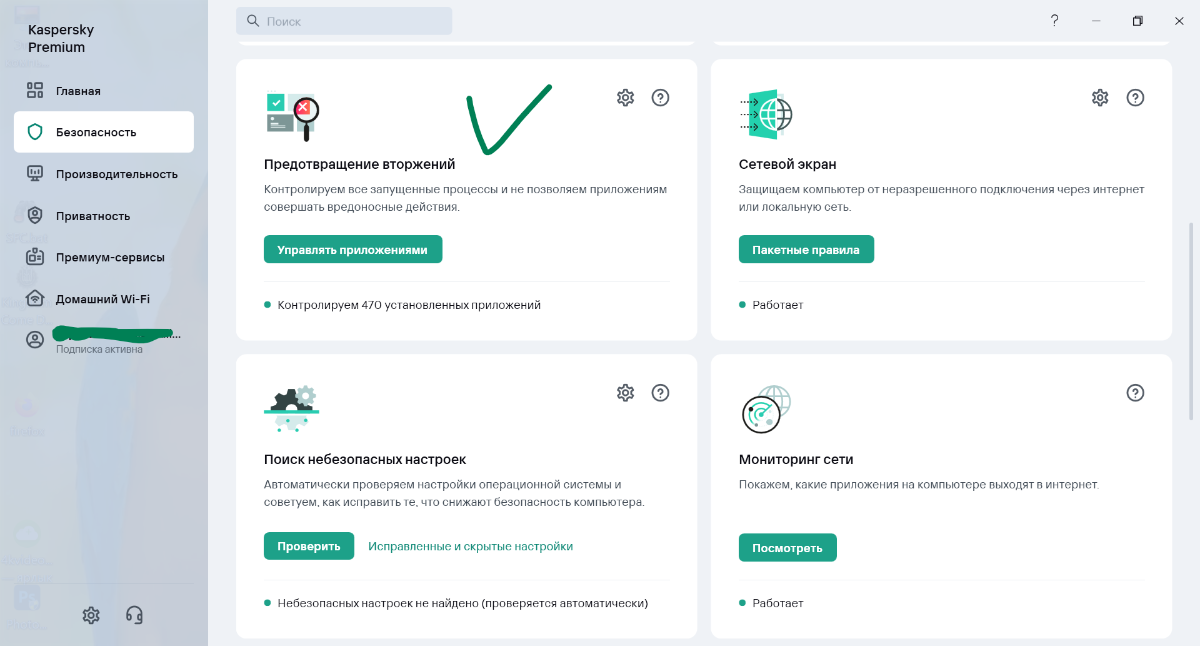The width and height of the screenshot is (1200, 646).
Task: Click the Приватность sidebar icon
Action: (35, 215)
